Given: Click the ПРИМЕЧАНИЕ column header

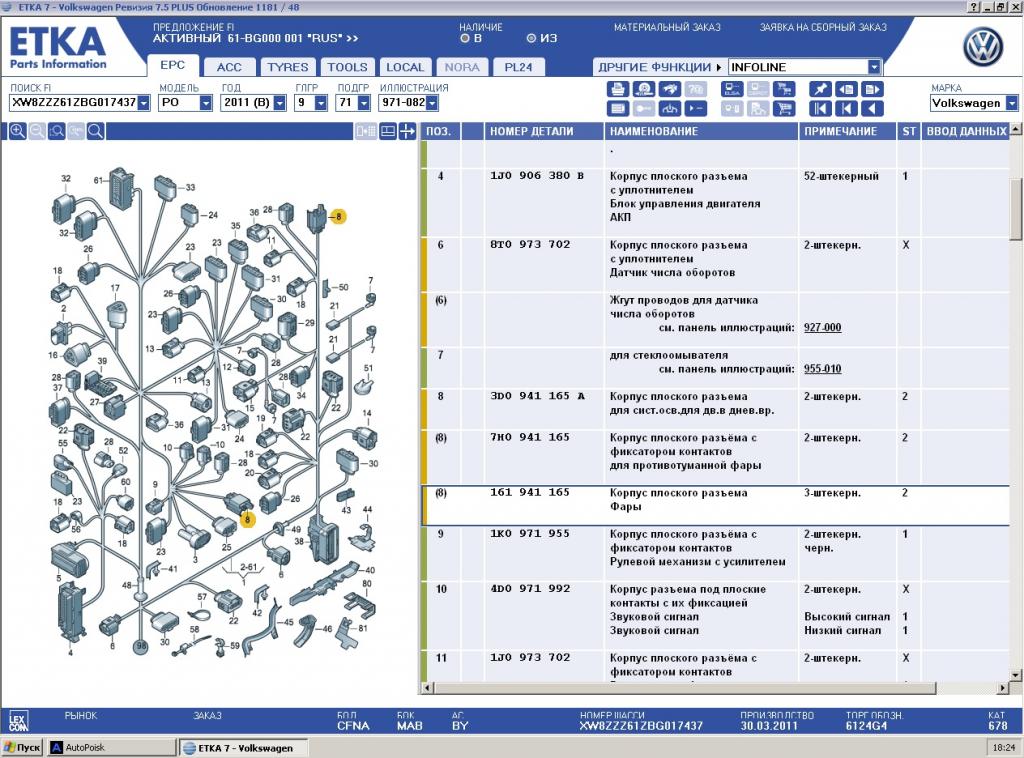Looking at the screenshot, I should coord(848,131).
